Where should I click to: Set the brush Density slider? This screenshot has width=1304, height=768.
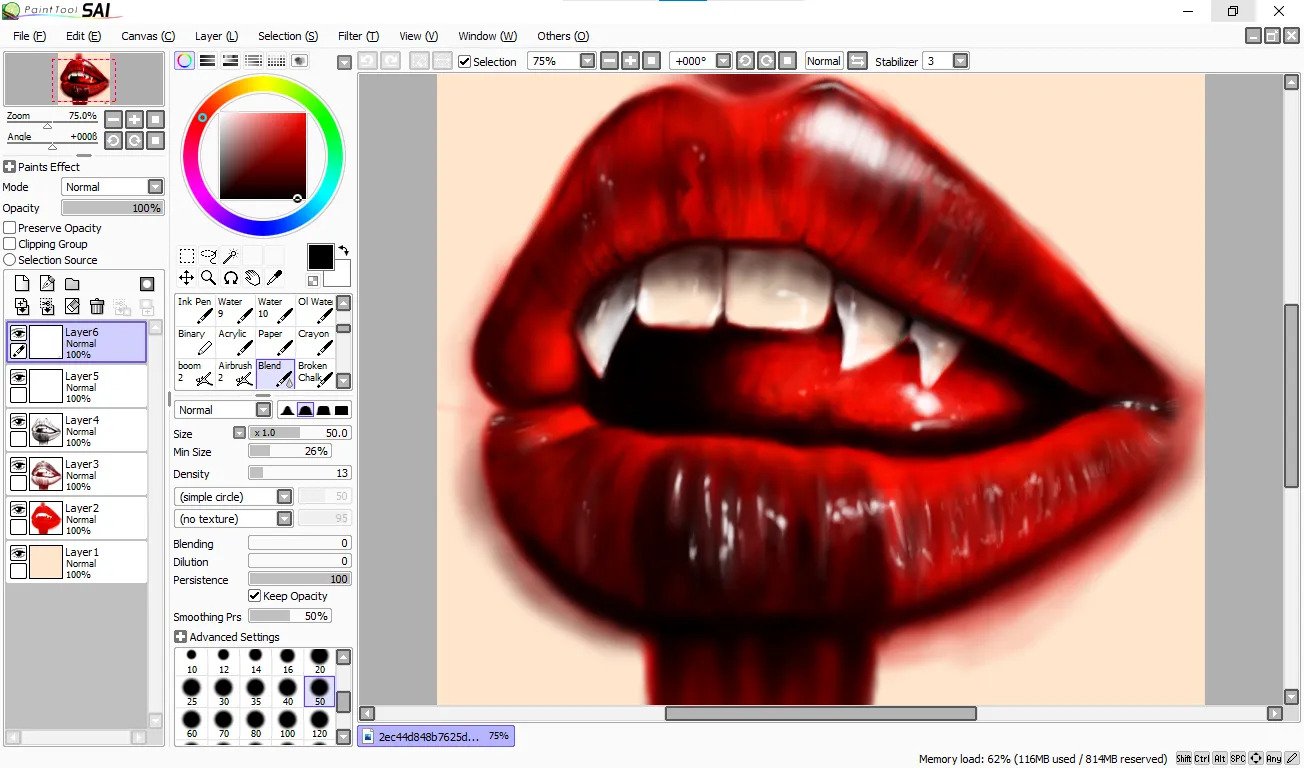(x=299, y=473)
